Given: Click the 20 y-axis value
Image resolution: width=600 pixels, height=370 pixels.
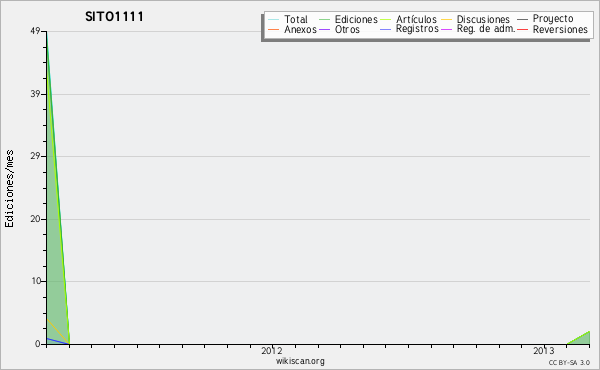Looking at the screenshot, I should coord(35,219).
